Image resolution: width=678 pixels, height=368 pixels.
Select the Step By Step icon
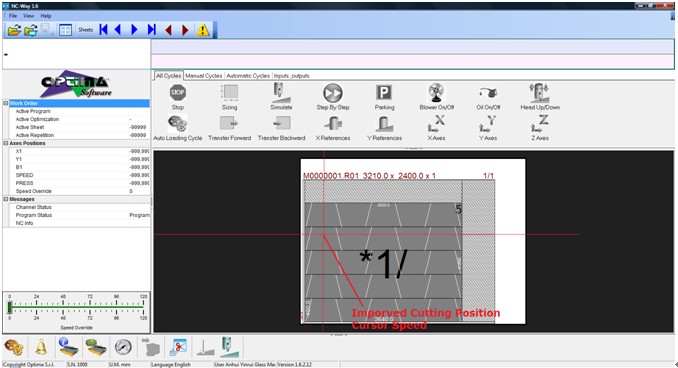[333, 93]
